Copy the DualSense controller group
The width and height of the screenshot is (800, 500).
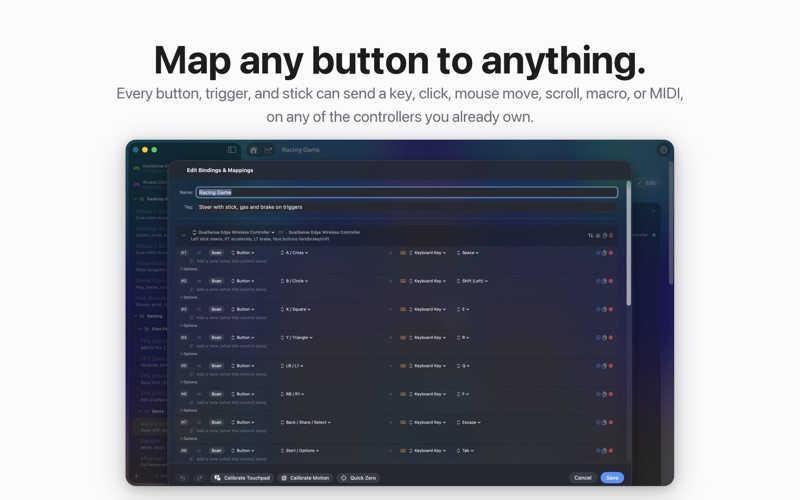(605, 235)
